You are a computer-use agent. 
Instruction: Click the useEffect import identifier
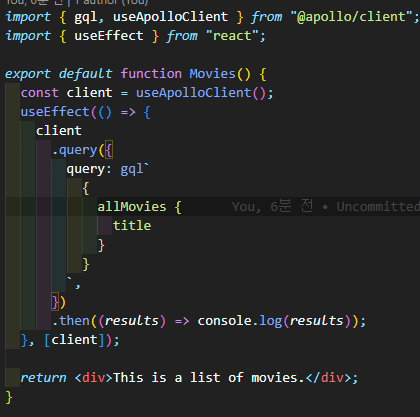tap(109, 36)
